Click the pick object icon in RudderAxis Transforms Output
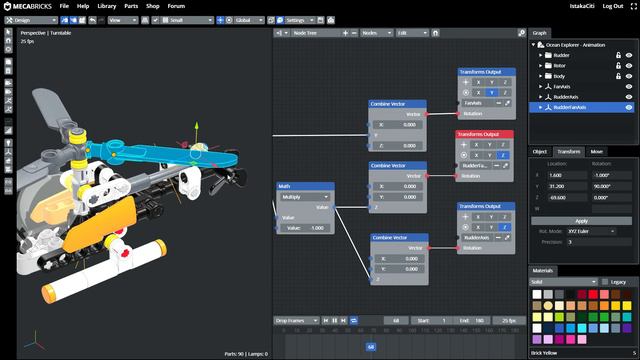 coord(507,237)
